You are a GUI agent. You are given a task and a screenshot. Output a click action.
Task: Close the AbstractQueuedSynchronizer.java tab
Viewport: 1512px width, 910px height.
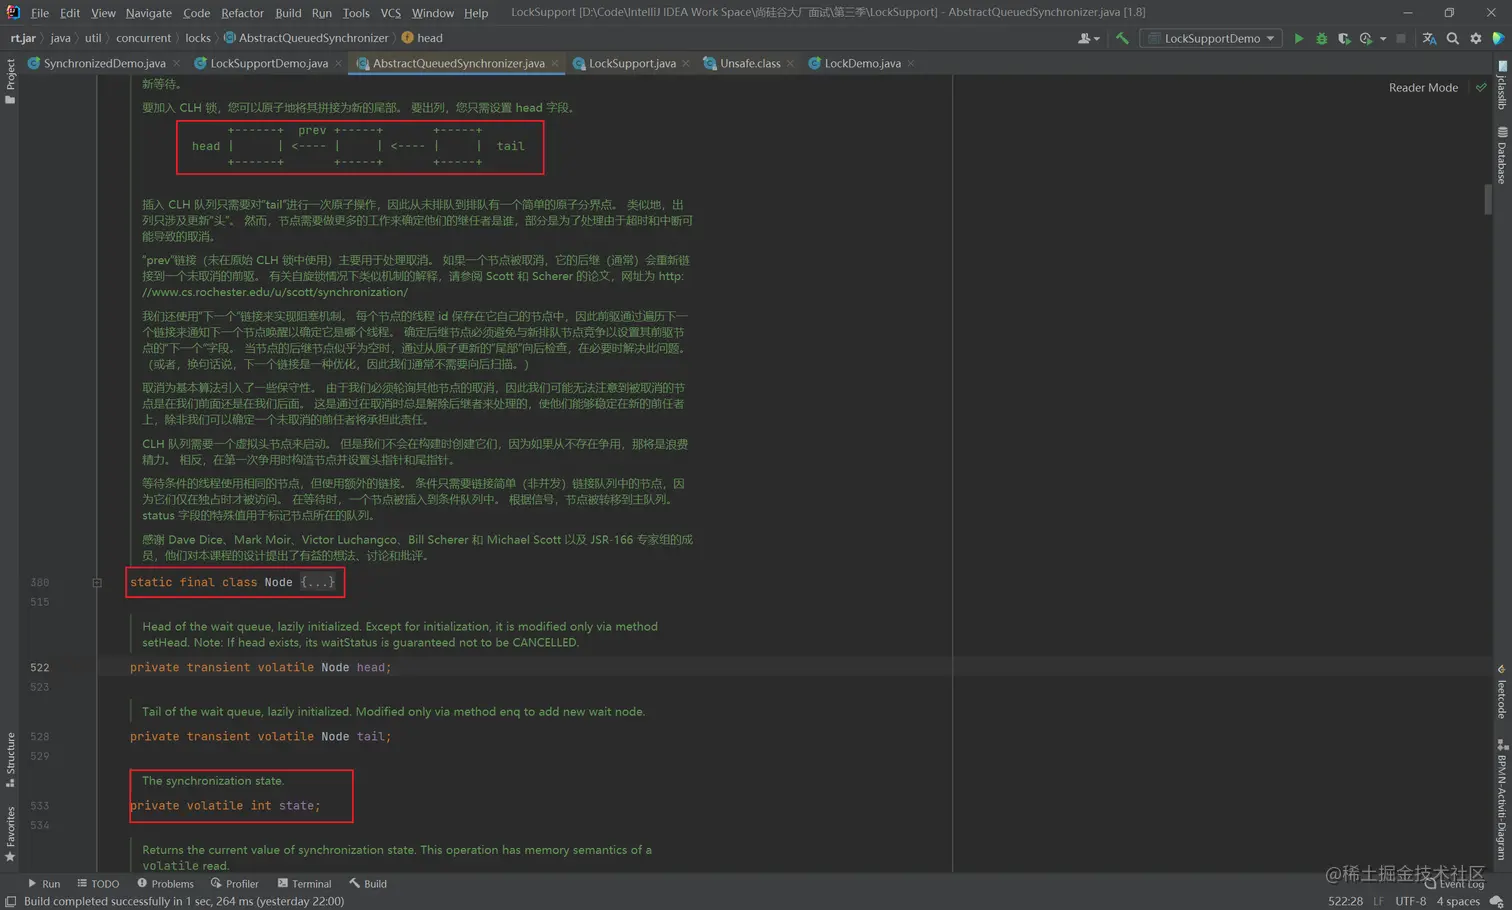click(555, 63)
